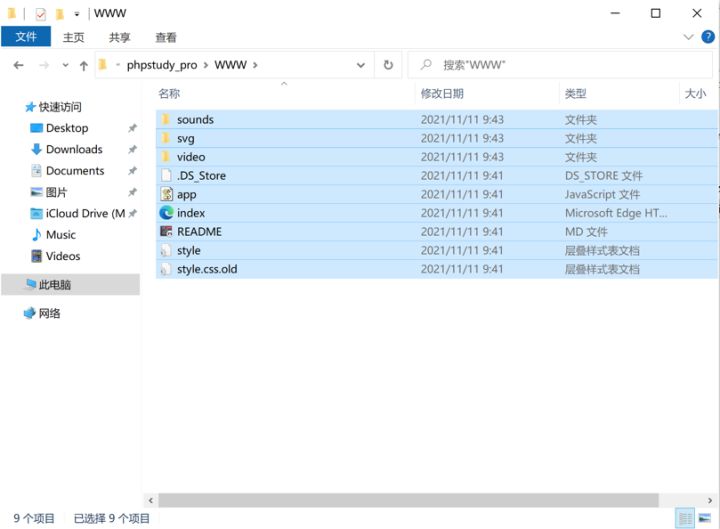This screenshot has height=529, width=720.
Task: Click the back navigation arrow
Action: [18, 65]
